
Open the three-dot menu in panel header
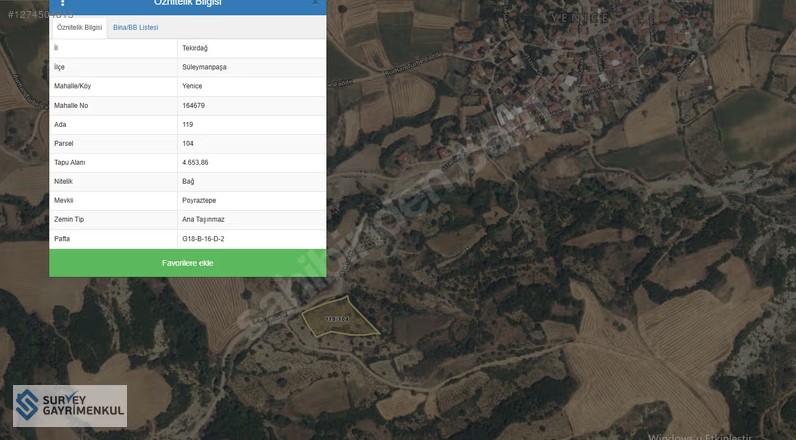(x=63, y=3)
